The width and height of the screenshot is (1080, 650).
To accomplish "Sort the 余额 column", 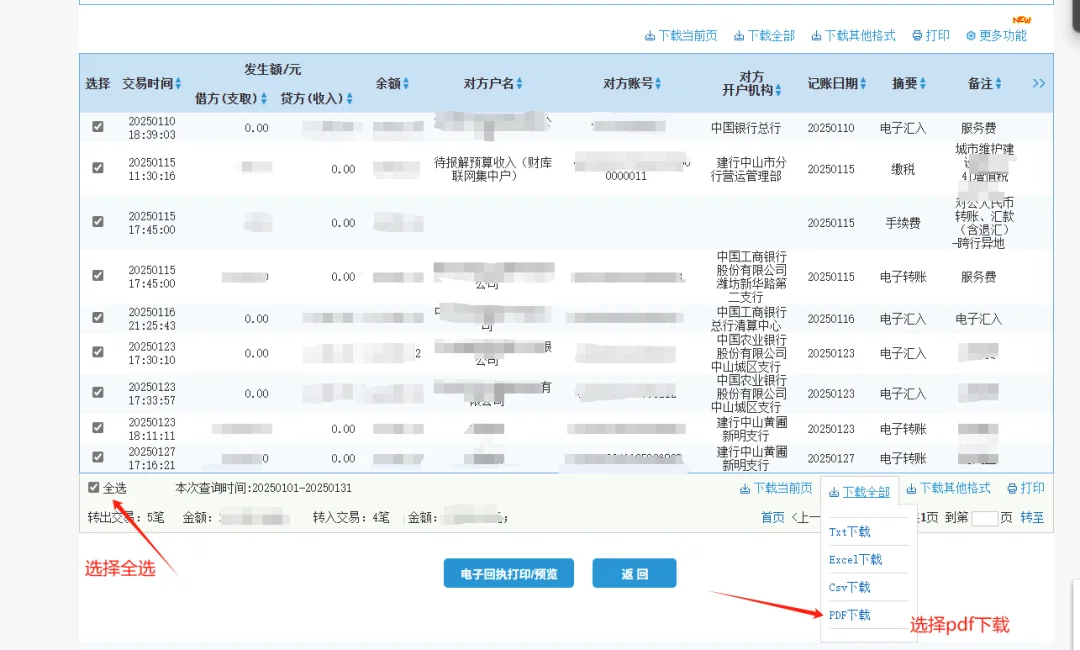I will tap(408, 84).
